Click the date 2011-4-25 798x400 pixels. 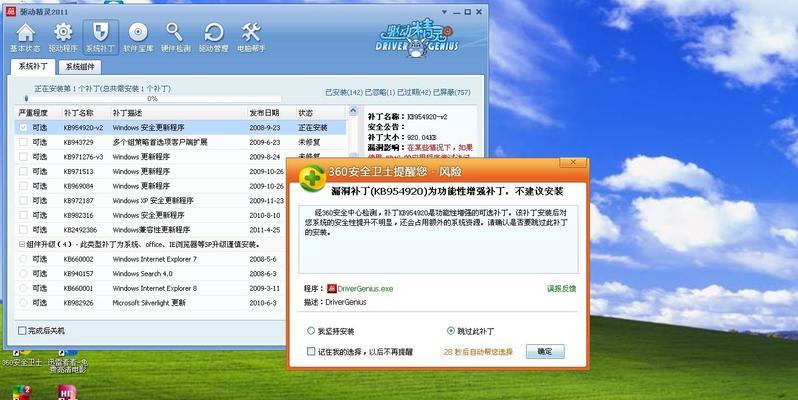(x=265, y=230)
